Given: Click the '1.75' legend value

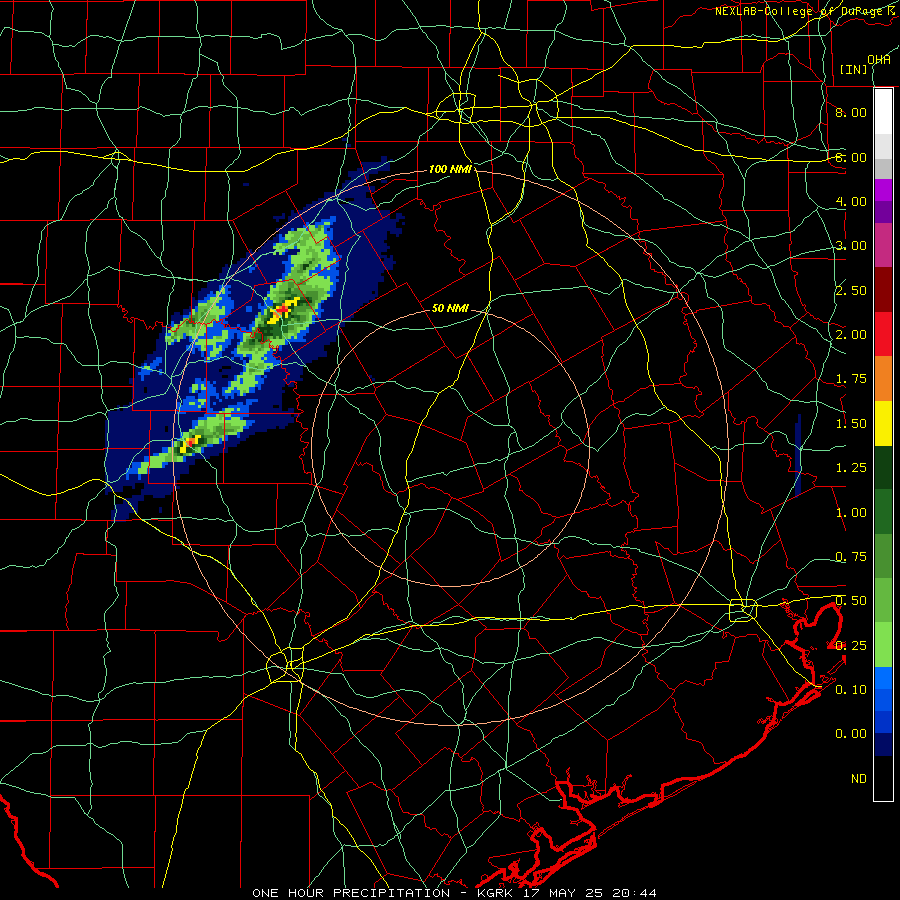Looking at the screenshot, I should coord(851,379).
